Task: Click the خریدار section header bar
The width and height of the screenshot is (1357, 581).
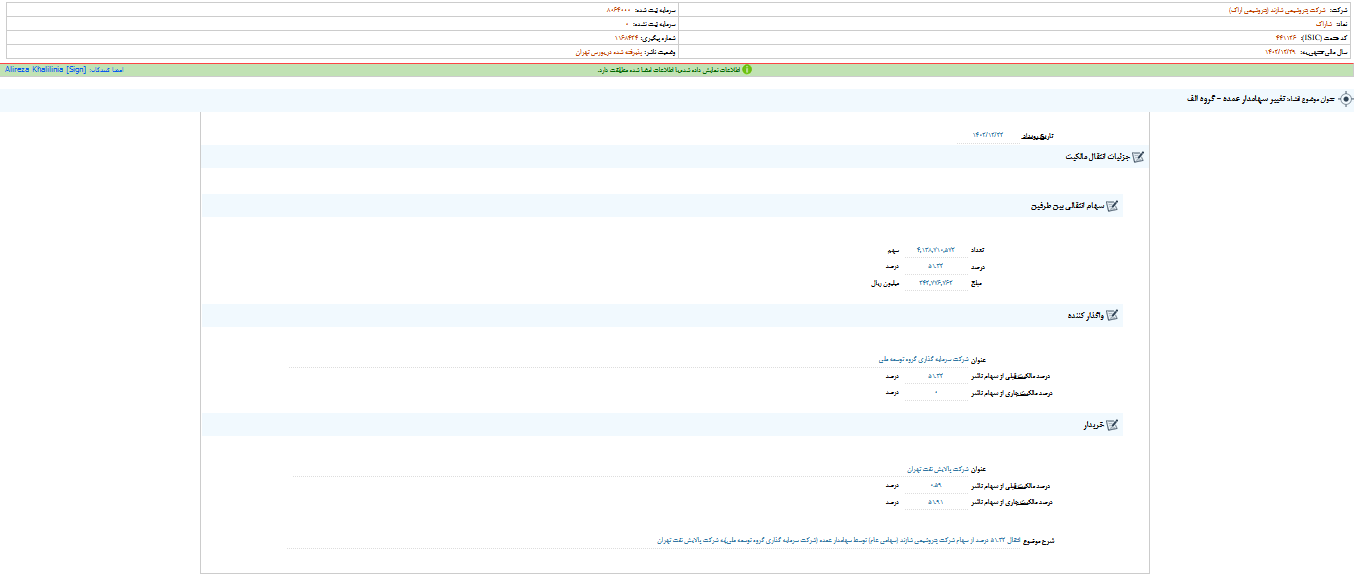Action: 660,425
